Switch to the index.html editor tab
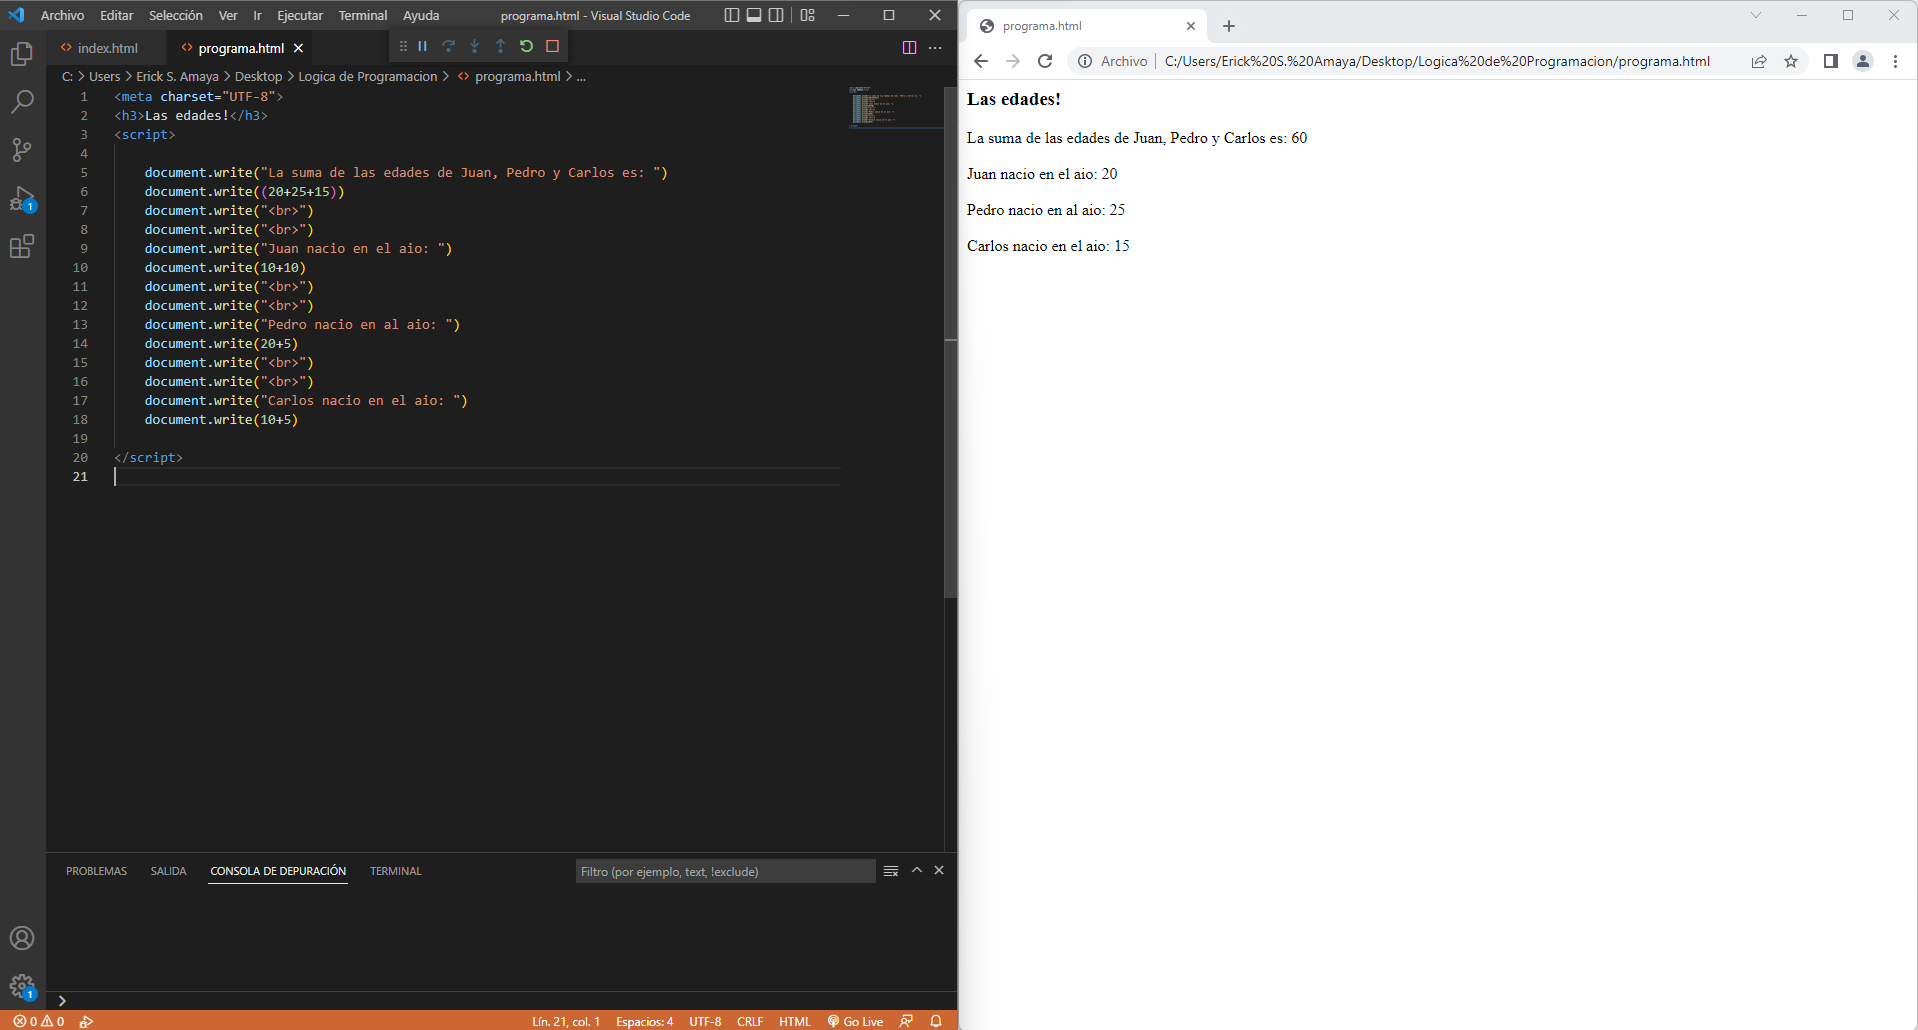Viewport: 1918px width, 1030px height. 107,48
